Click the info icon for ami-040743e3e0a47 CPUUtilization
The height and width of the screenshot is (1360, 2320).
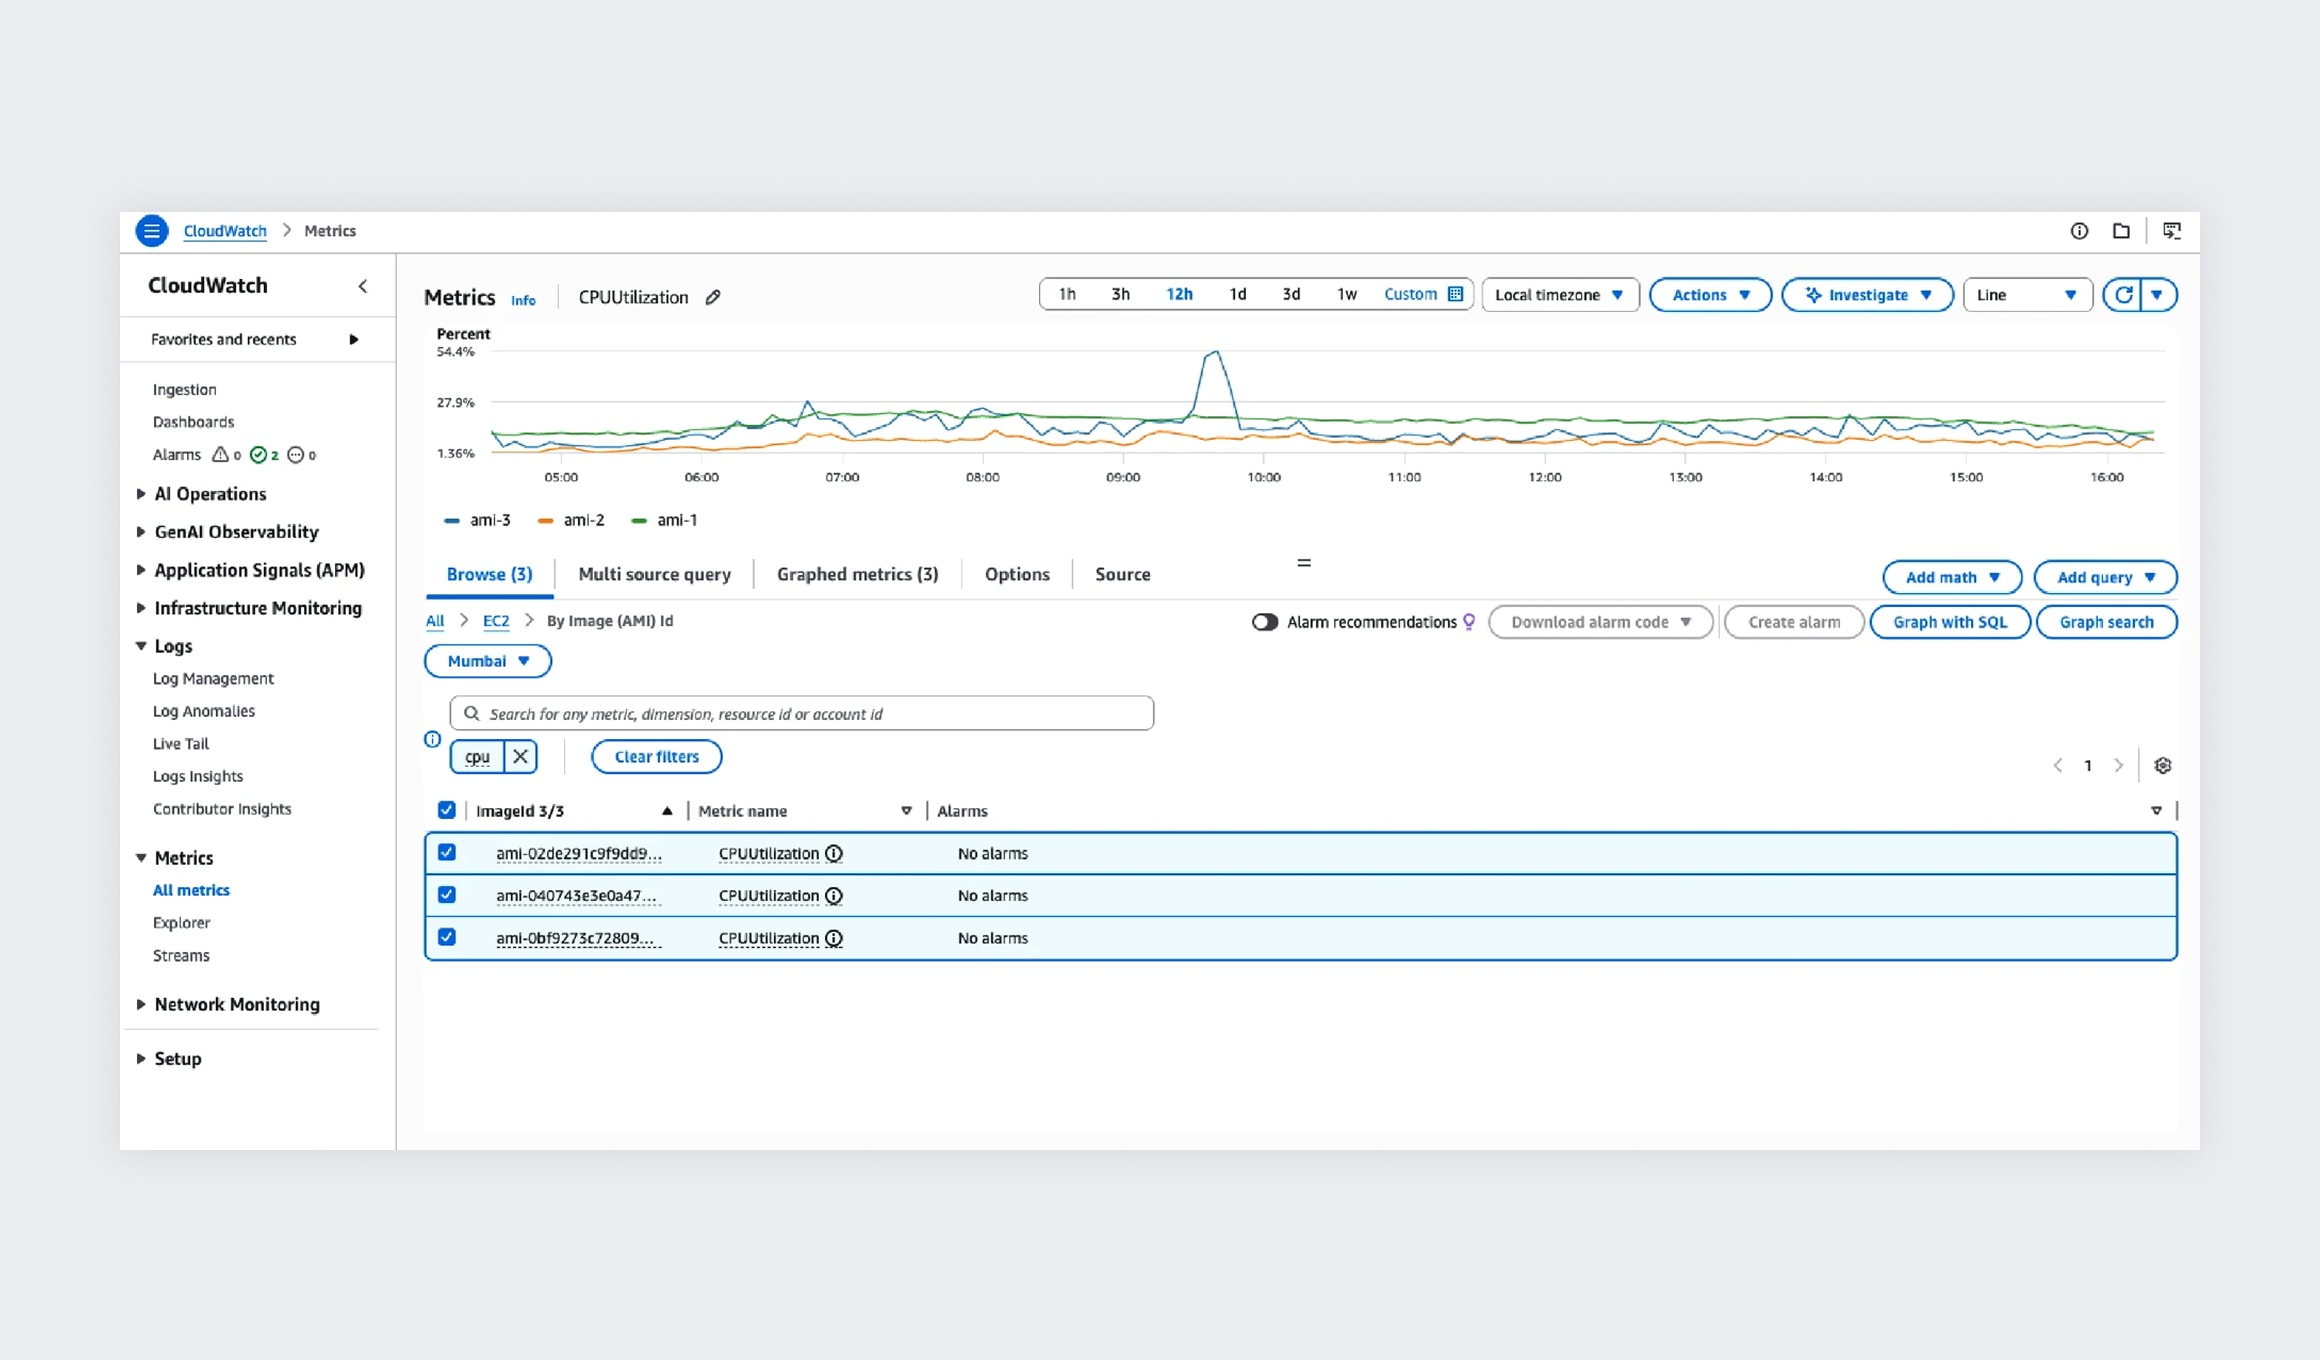(834, 896)
